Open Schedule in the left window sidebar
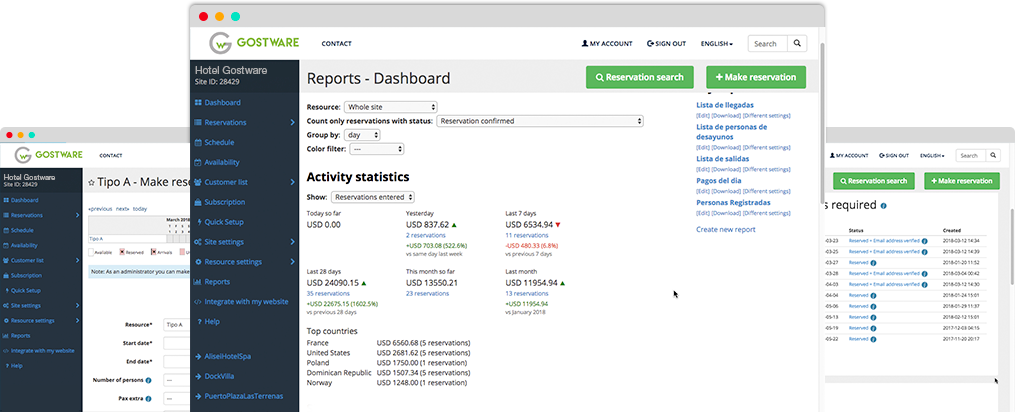The height and width of the screenshot is (412, 1015). (x=22, y=231)
